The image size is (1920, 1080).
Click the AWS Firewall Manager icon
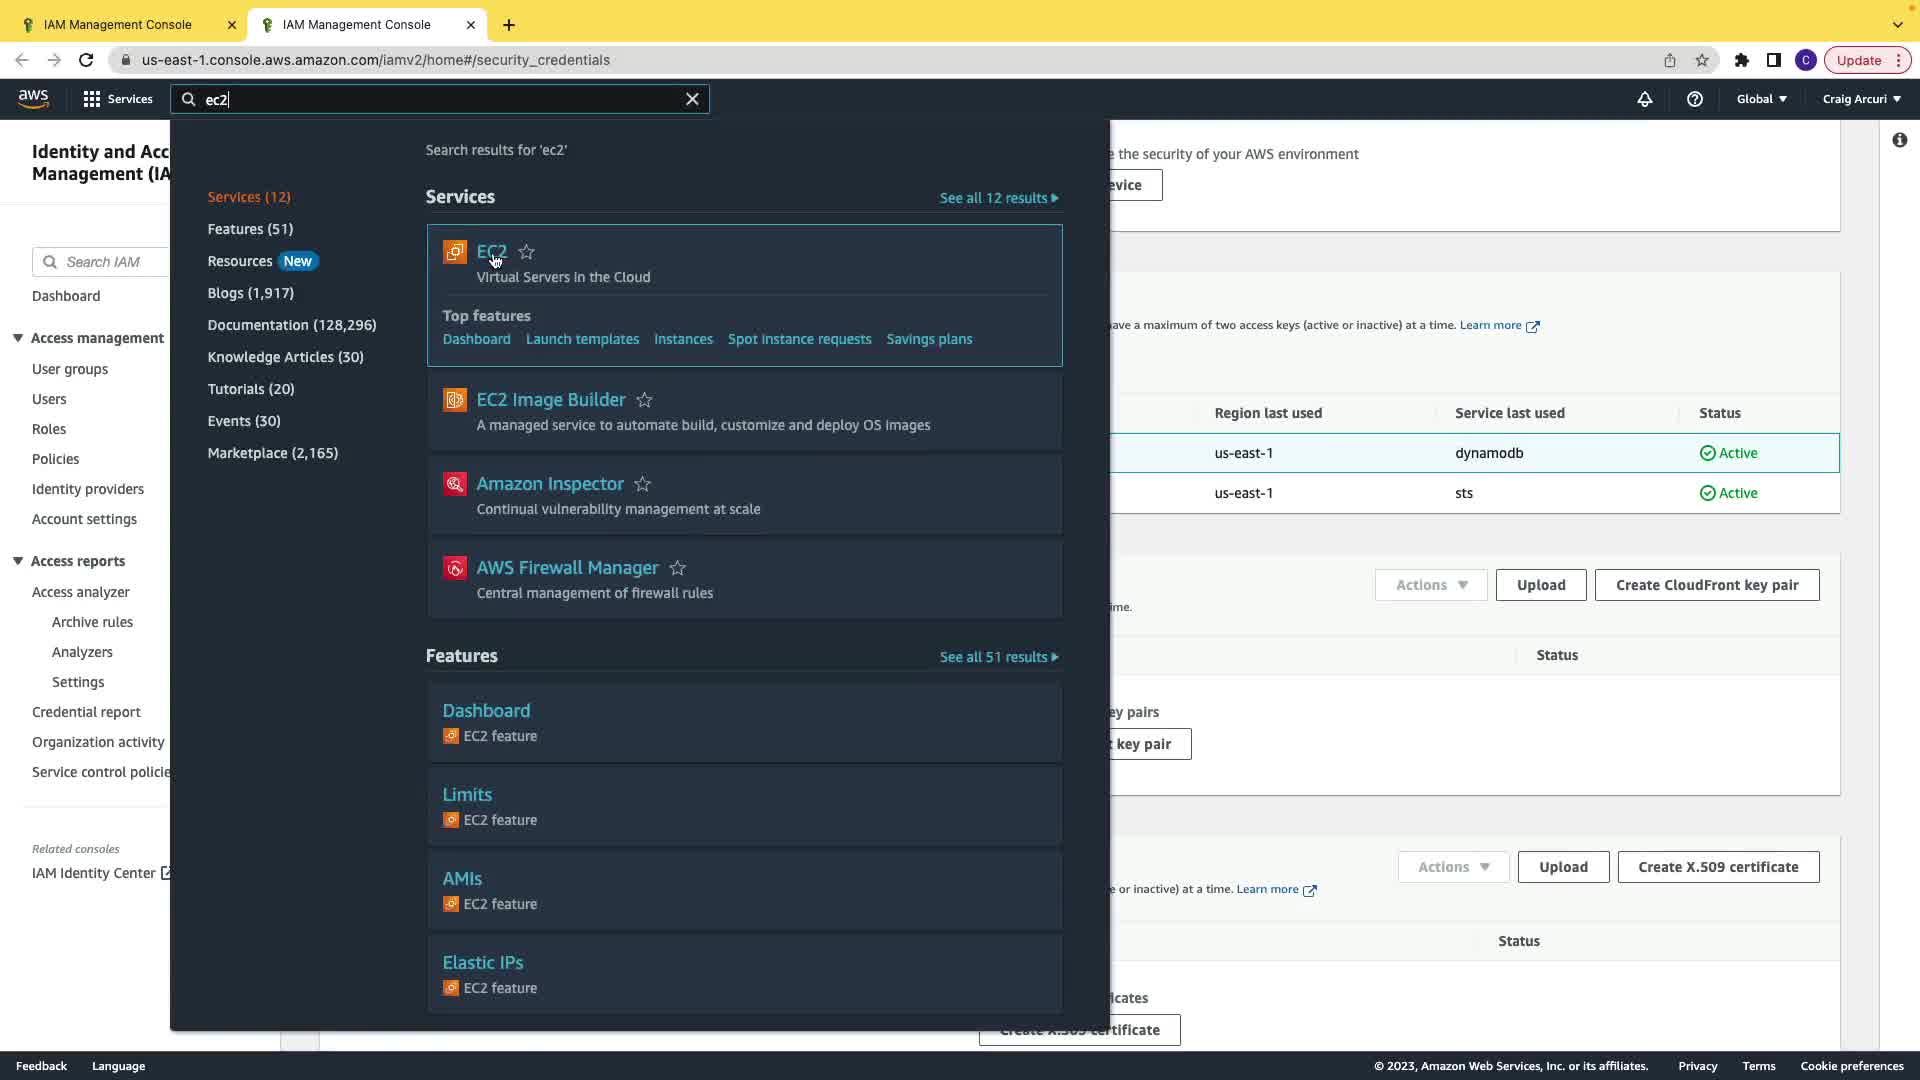(x=454, y=568)
